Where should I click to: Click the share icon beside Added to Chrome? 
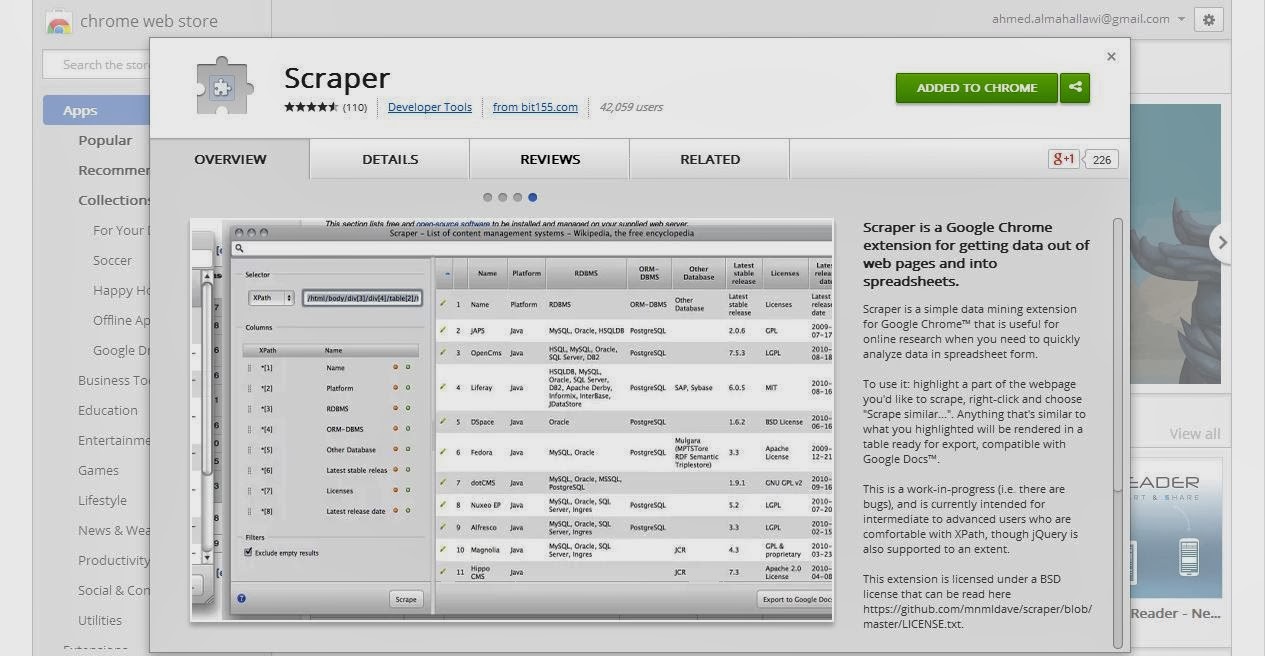pos(1075,87)
